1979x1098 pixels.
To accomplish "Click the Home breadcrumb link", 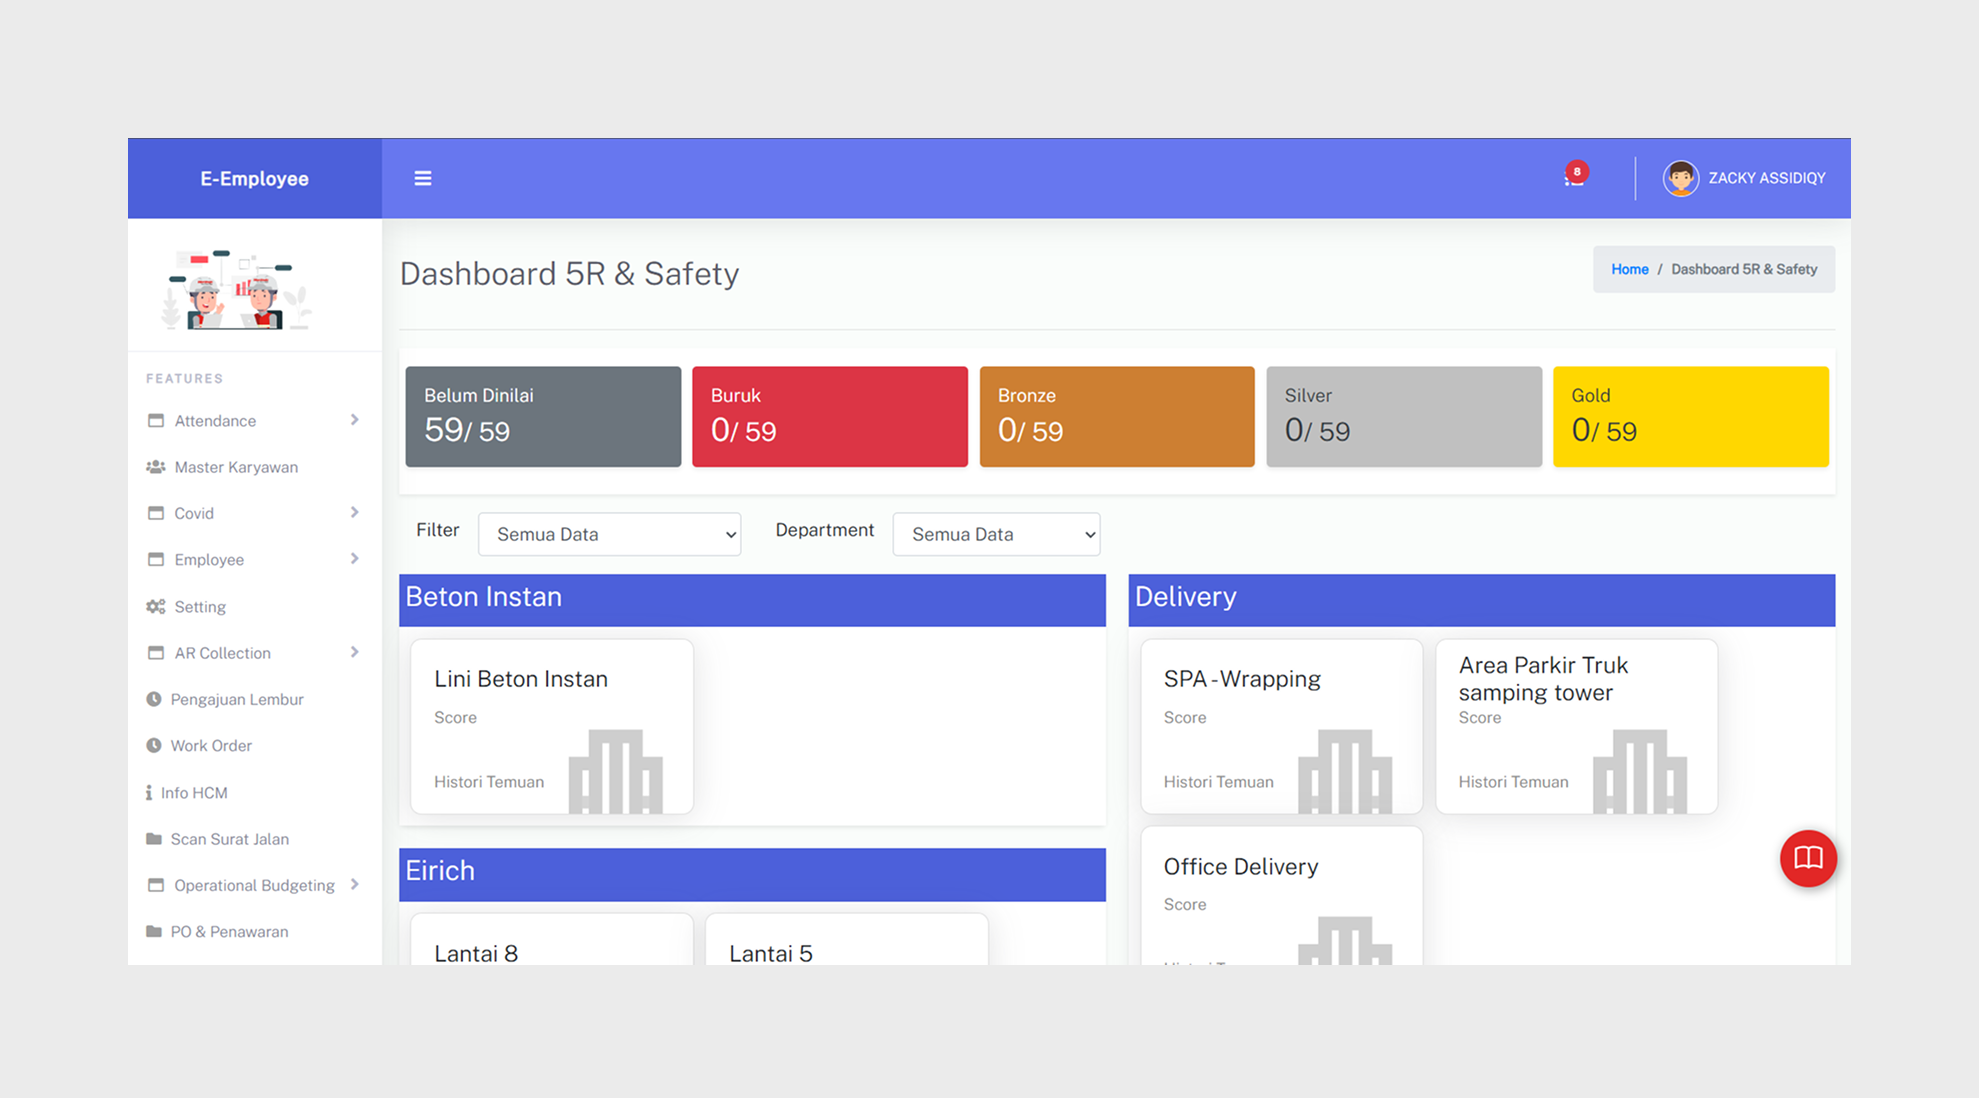I will pyautogui.click(x=1629, y=269).
